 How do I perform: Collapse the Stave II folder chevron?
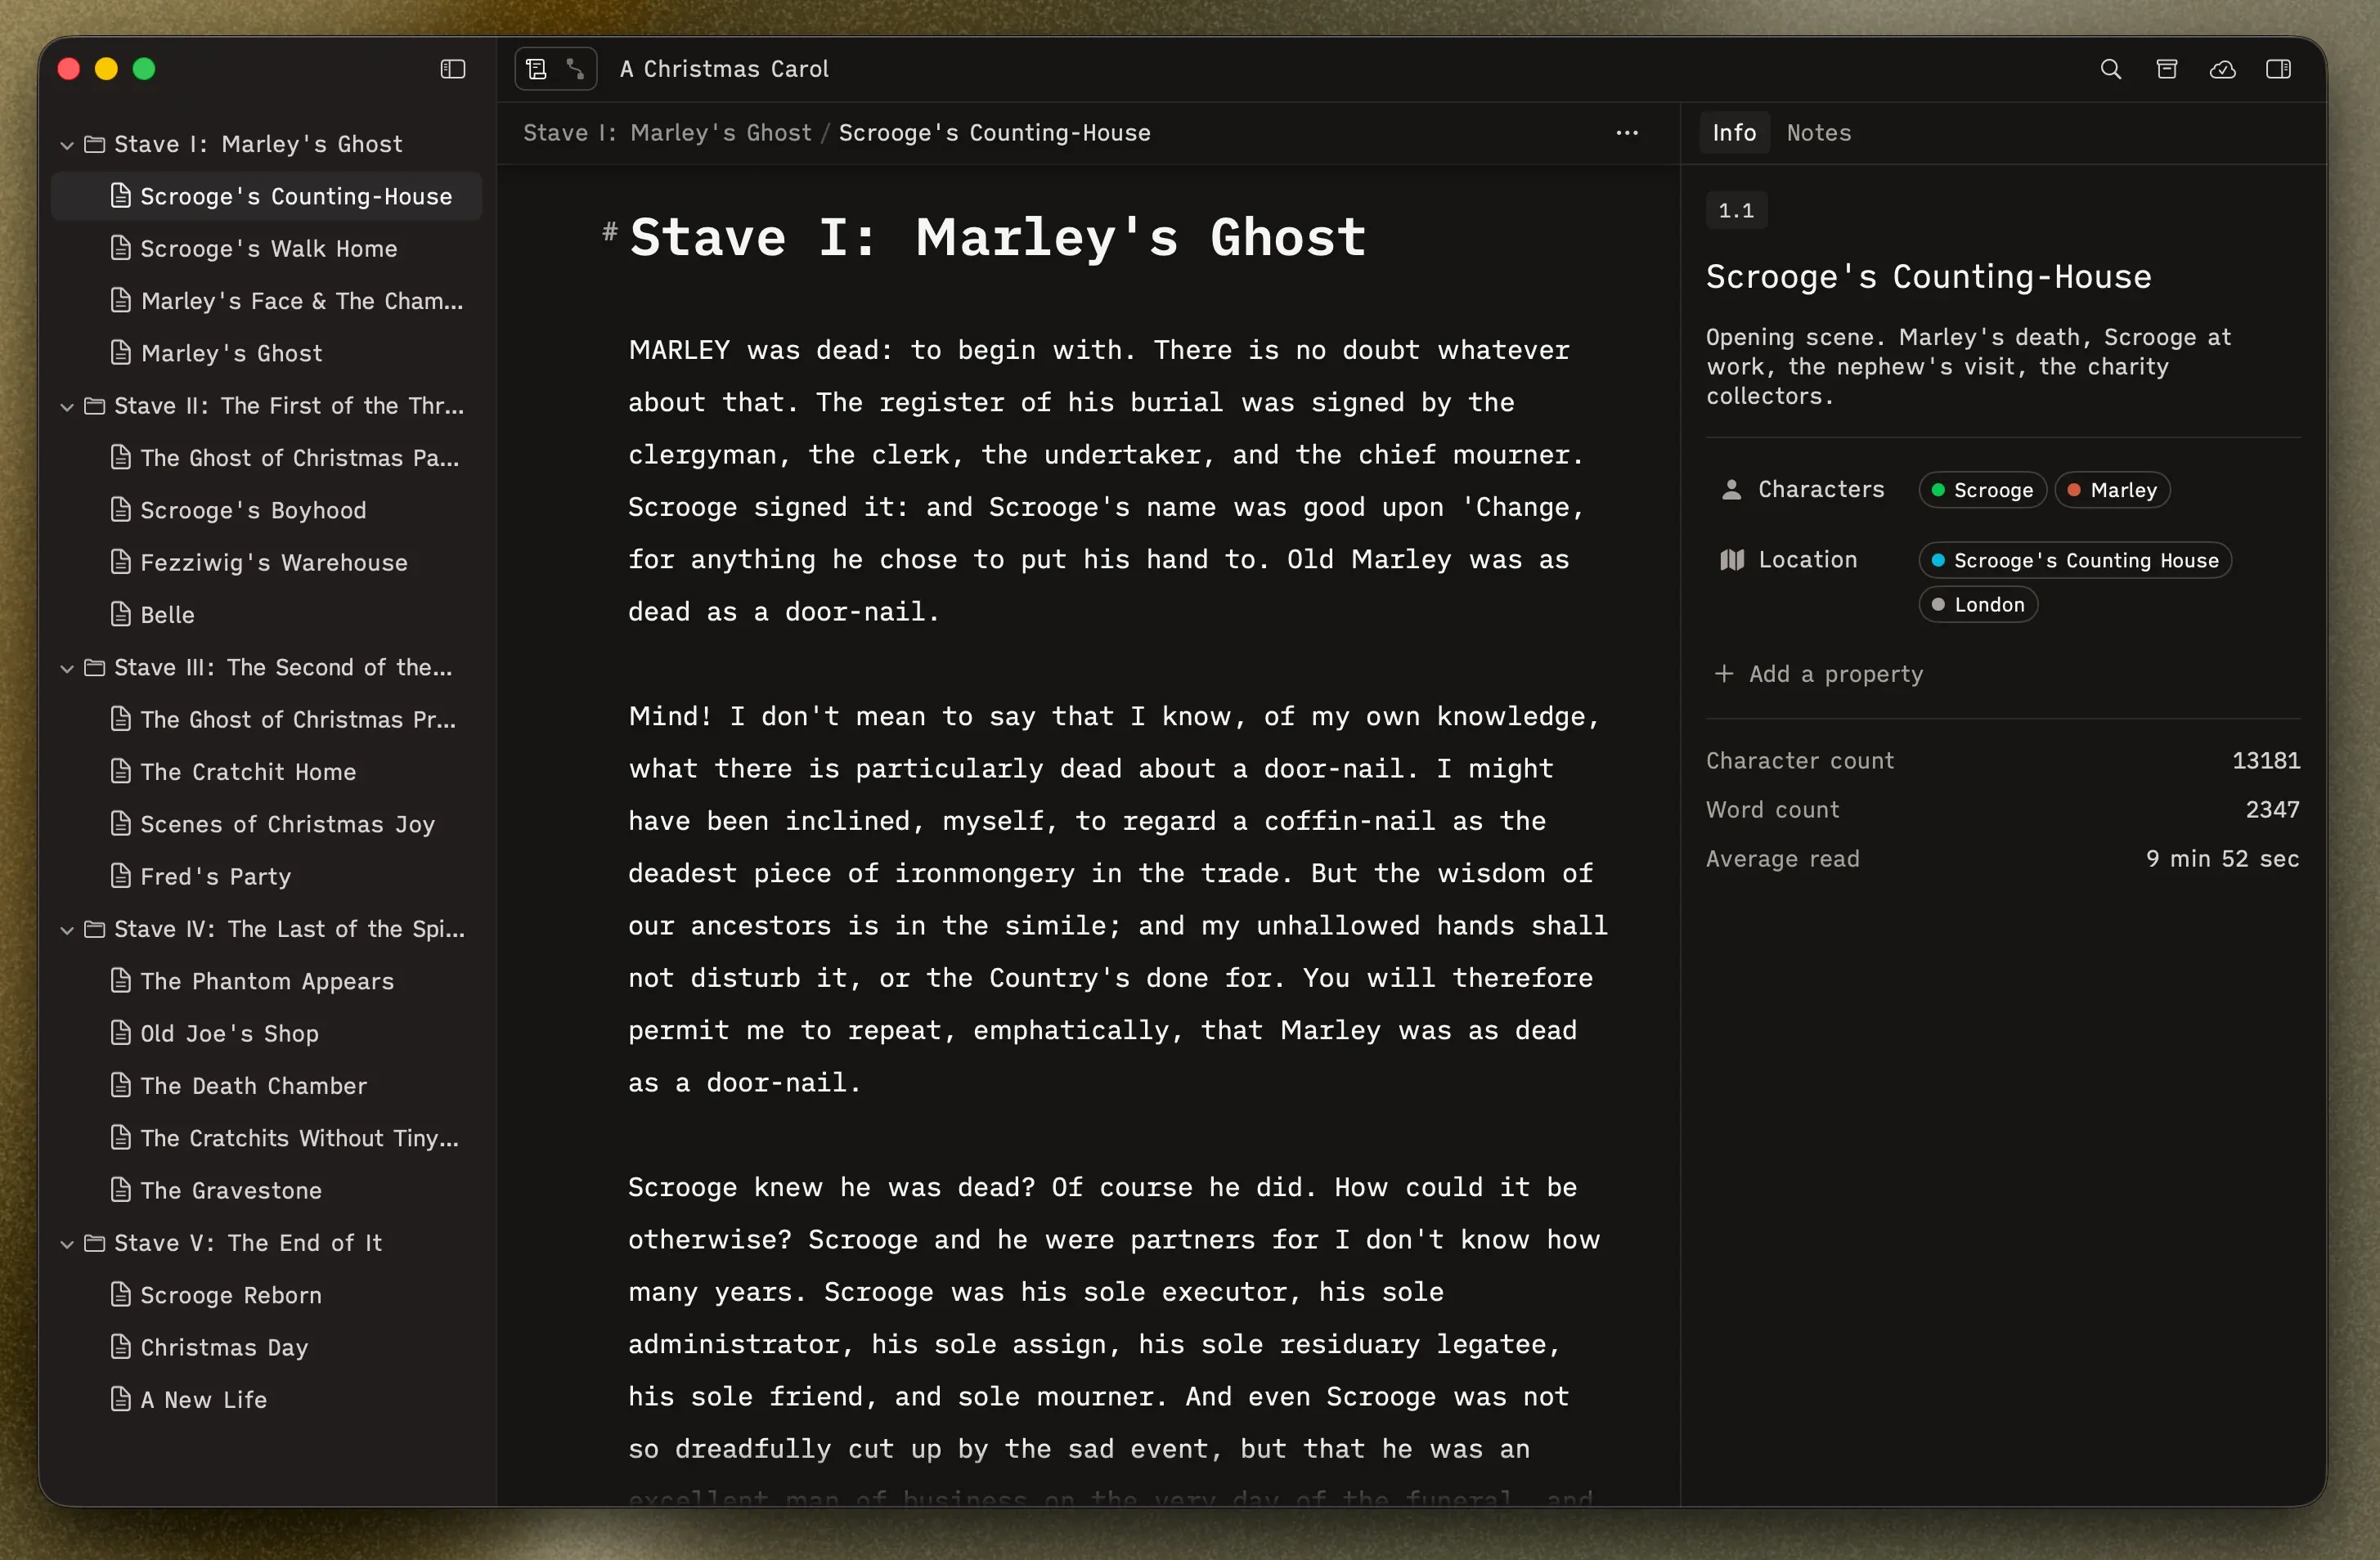pyautogui.click(x=67, y=407)
